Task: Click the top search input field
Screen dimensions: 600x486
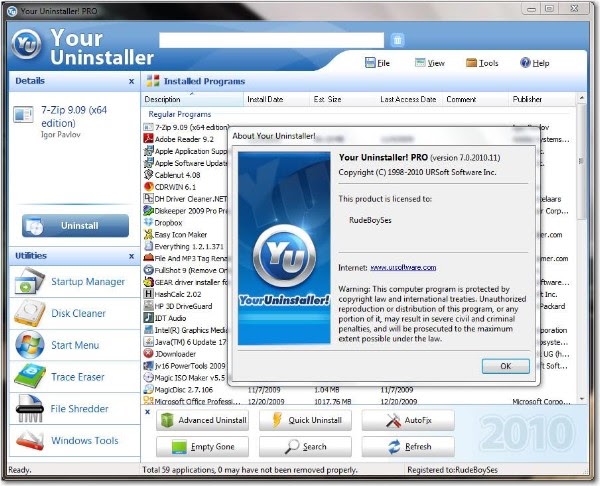Action: pyautogui.click(x=271, y=40)
